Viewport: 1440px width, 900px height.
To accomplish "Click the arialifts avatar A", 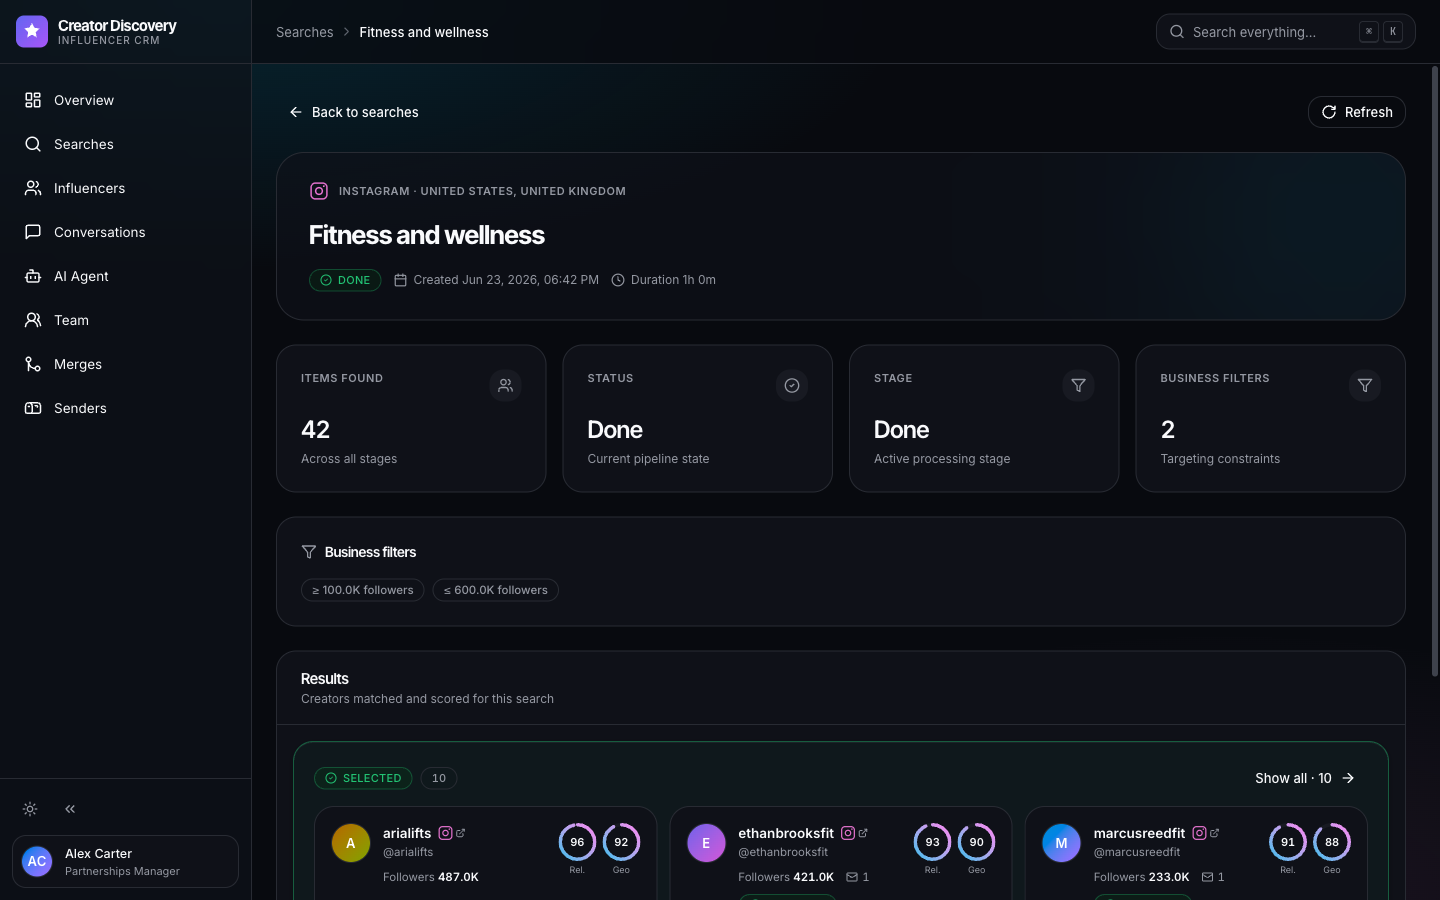I will (351, 843).
